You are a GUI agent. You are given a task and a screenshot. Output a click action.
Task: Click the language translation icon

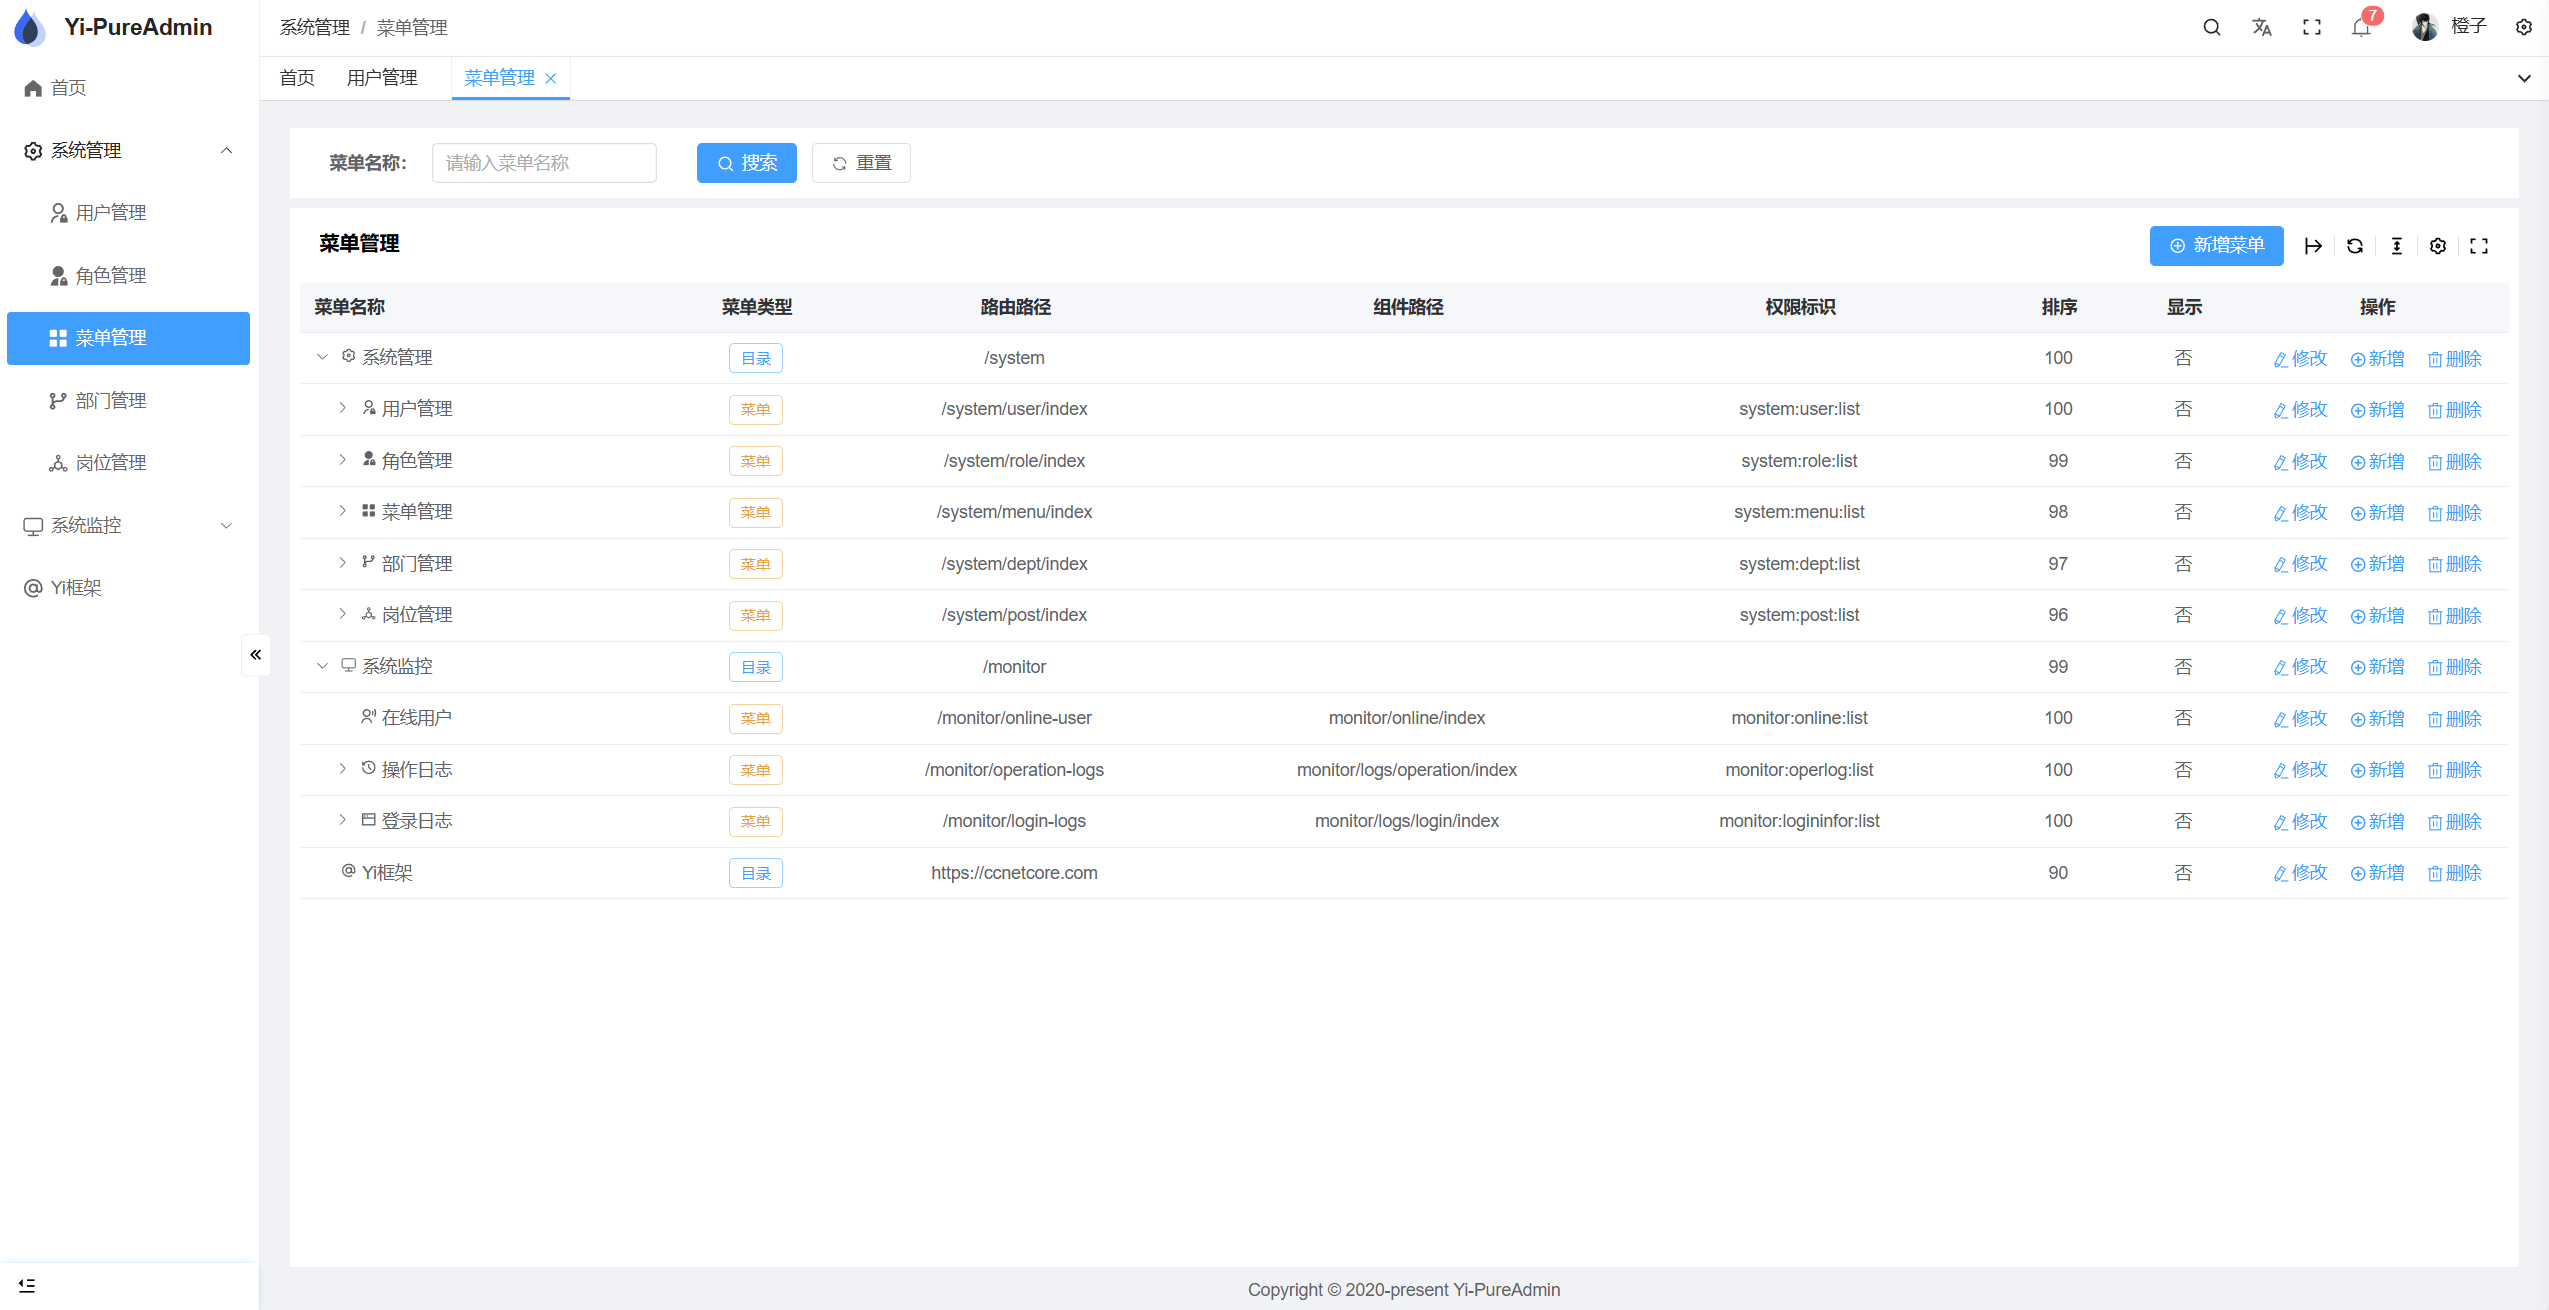coord(2261,27)
